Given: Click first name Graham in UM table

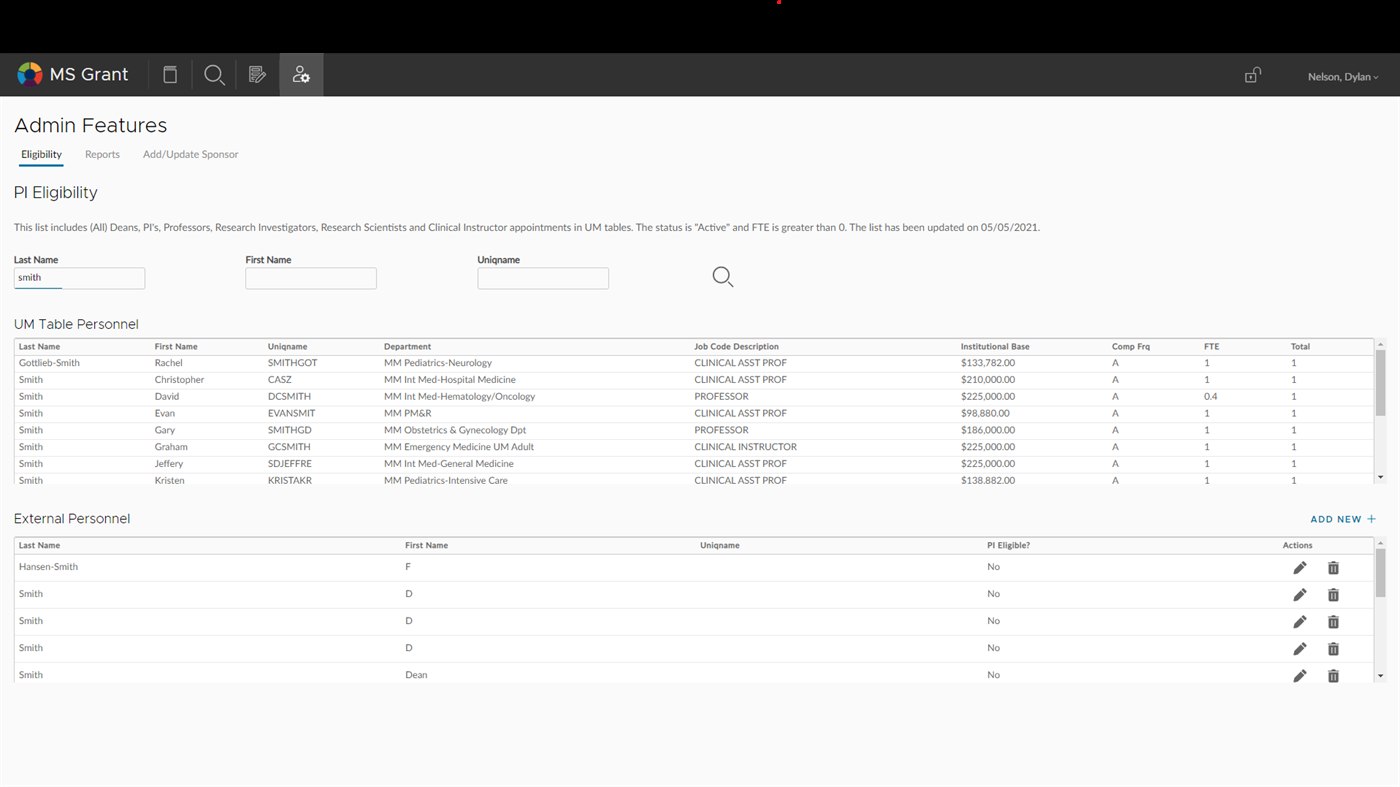Looking at the screenshot, I should pos(171,447).
